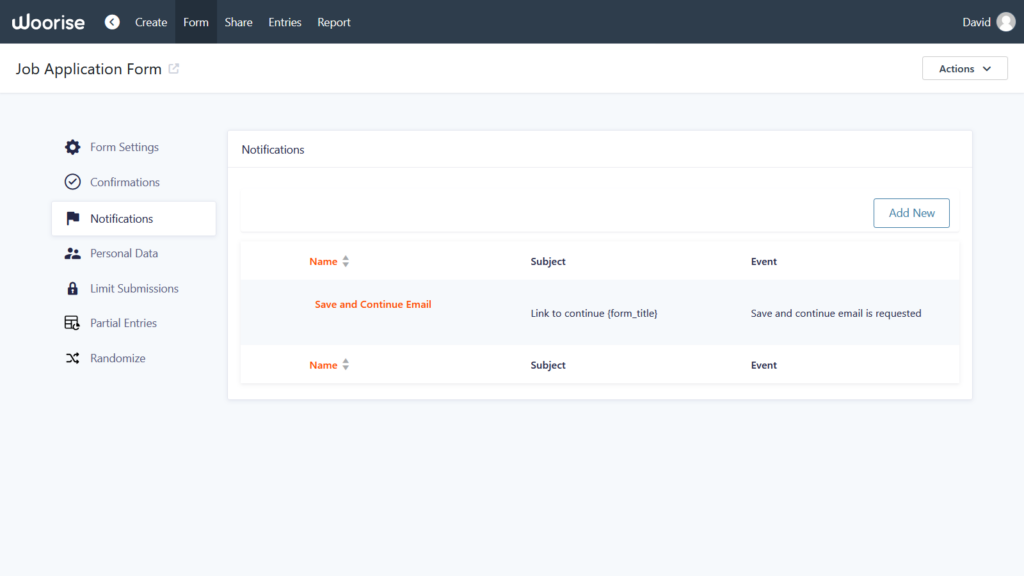Viewport: 1024px width, 576px height.
Task: Click the Form Settings gear icon
Action: coord(72,147)
